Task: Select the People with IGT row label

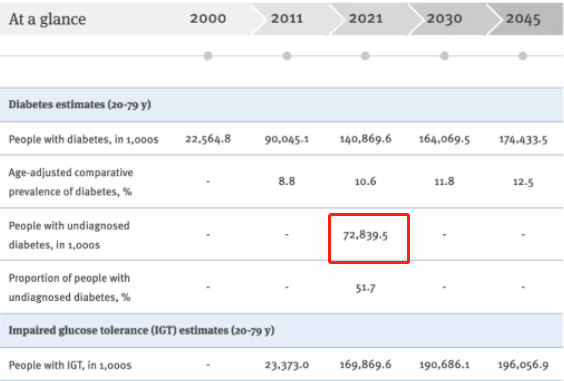Action: pyautogui.click(x=70, y=365)
